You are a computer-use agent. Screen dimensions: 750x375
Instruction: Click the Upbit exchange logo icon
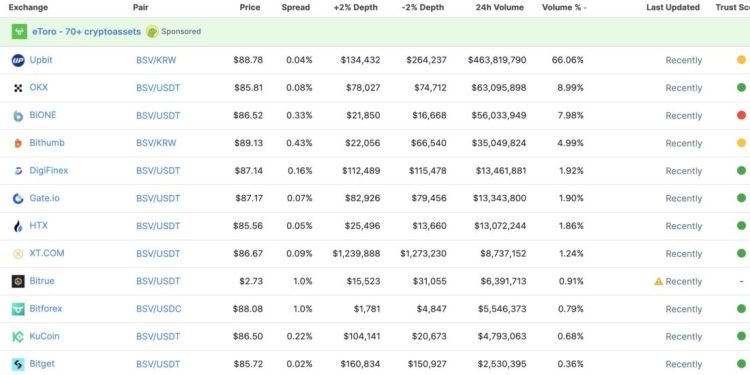18,60
